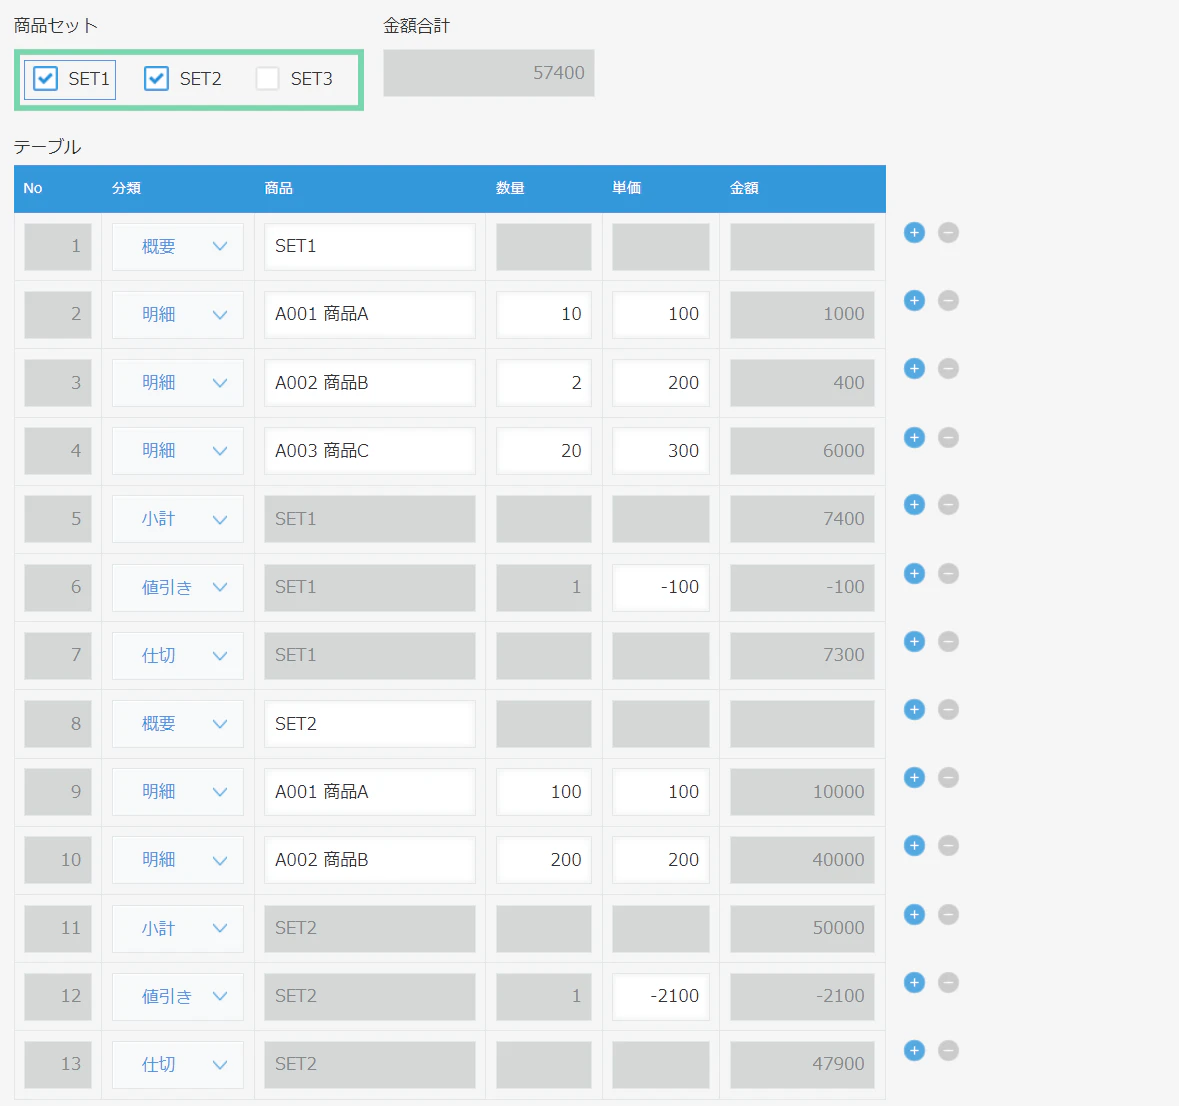The height and width of the screenshot is (1106, 1179).
Task: Open the 小計 dropdown in row 5
Action: click(177, 519)
